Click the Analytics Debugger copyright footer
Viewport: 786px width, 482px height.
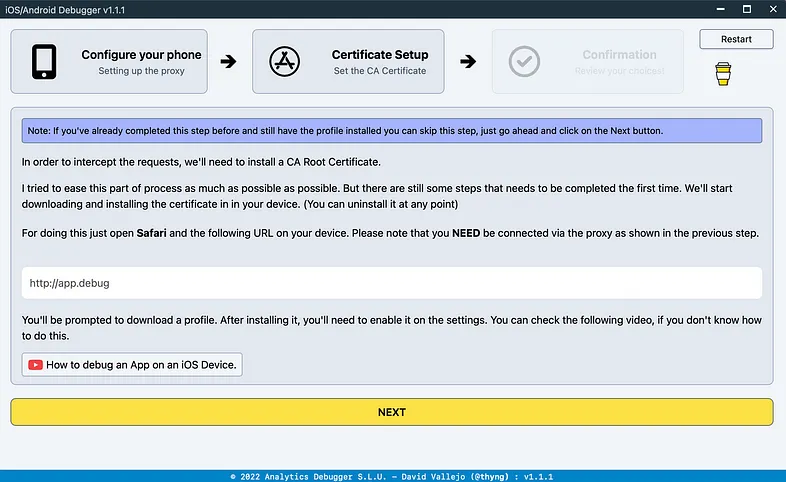[x=392, y=476]
